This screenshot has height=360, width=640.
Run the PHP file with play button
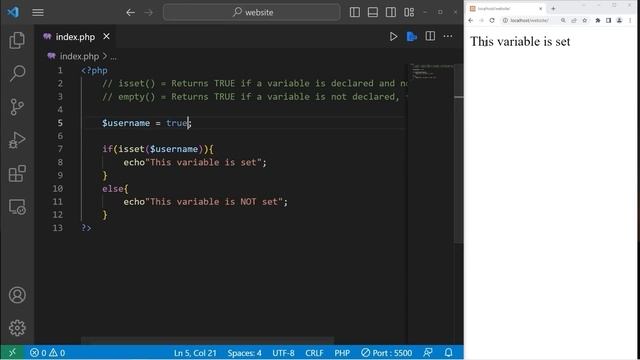[x=393, y=37]
